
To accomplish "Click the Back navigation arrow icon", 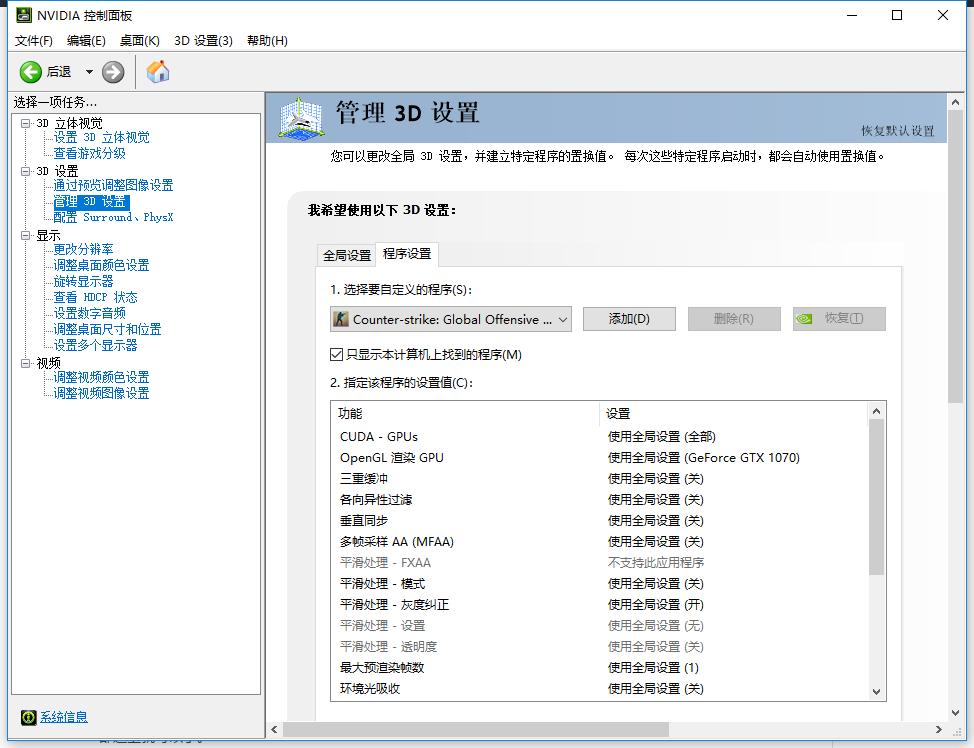I will click(30, 71).
